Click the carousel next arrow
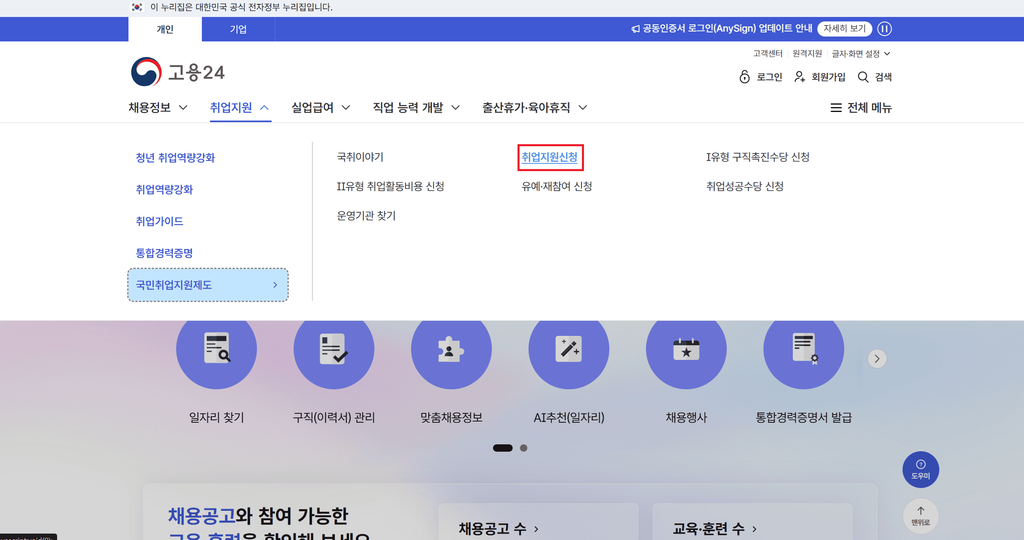 click(877, 358)
